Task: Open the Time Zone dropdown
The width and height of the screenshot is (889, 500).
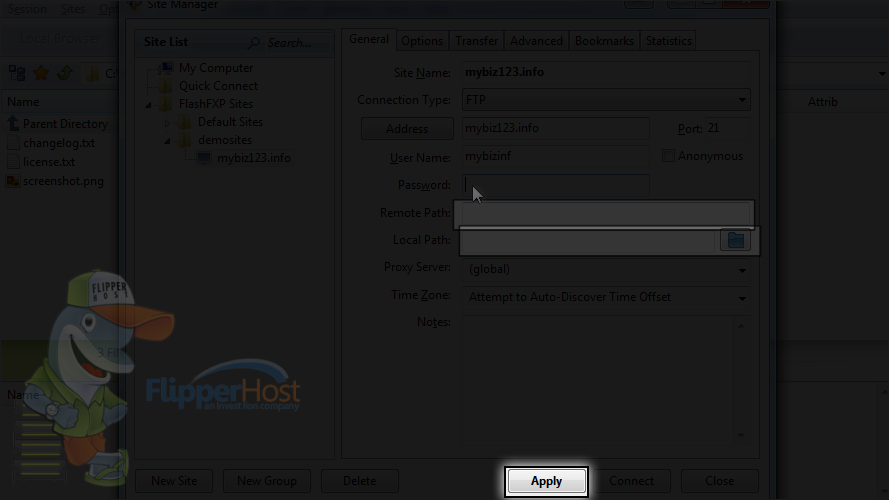Action: 606,297
